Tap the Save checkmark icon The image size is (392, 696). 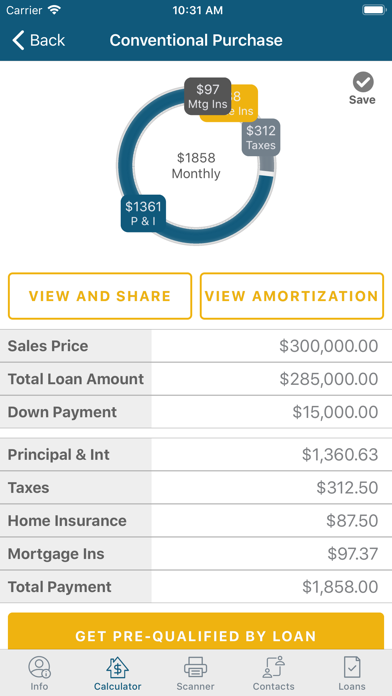click(363, 82)
